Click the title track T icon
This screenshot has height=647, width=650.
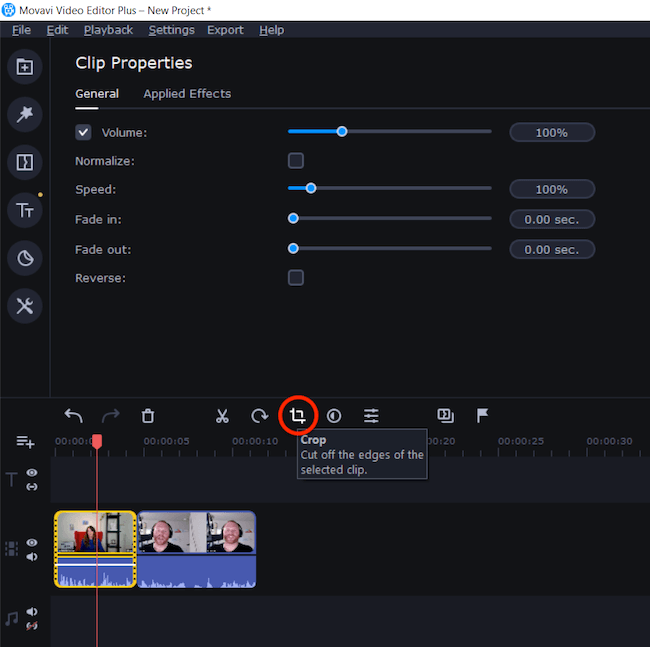point(11,480)
